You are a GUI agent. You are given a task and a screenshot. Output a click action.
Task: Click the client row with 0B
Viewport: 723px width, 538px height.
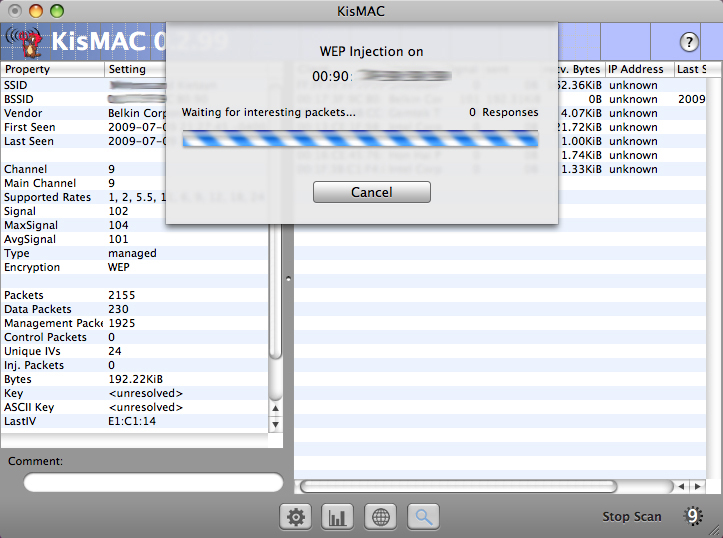pyautogui.click(x=632, y=99)
